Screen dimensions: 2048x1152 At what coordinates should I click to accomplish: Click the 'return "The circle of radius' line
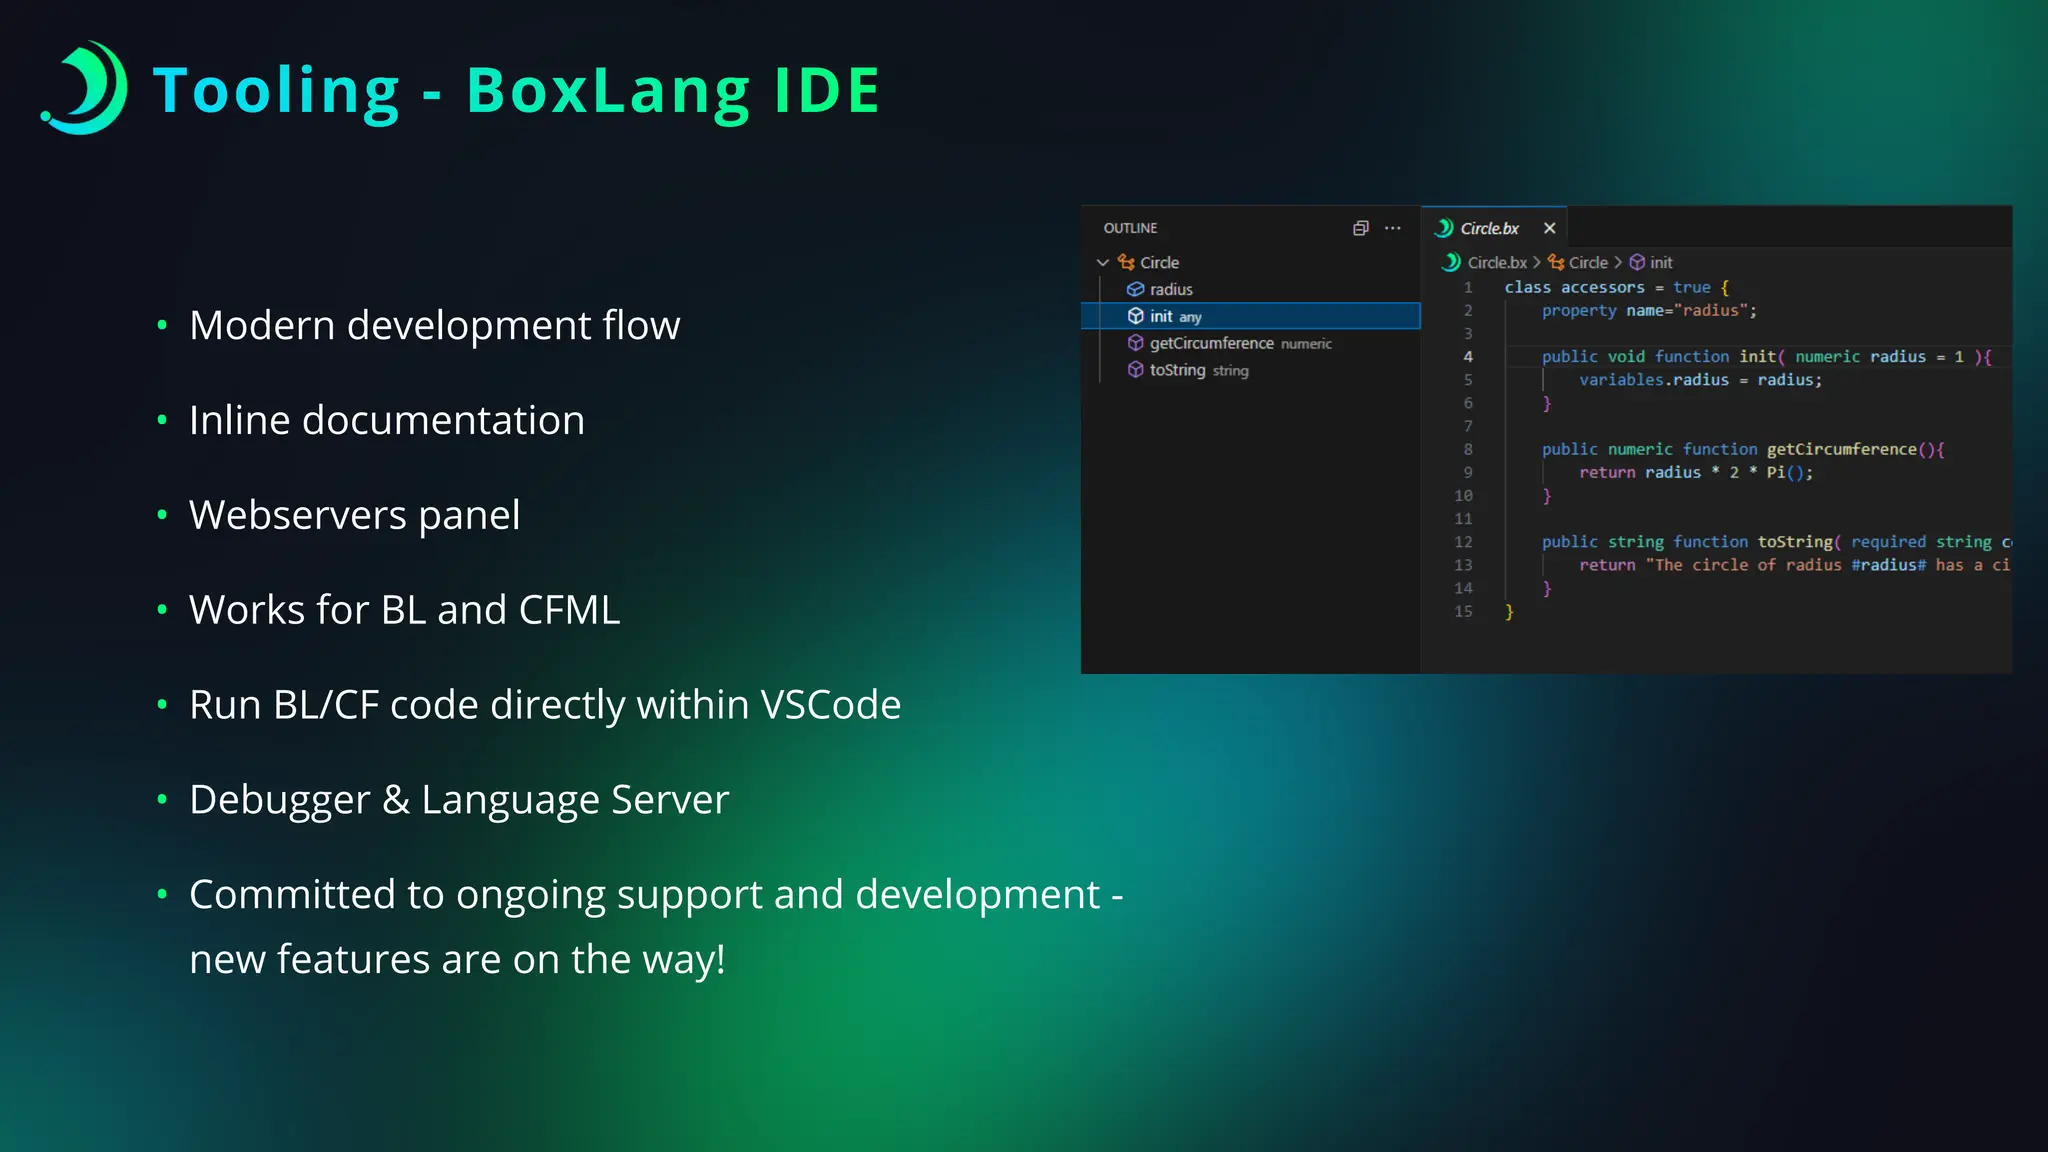pos(1795,565)
